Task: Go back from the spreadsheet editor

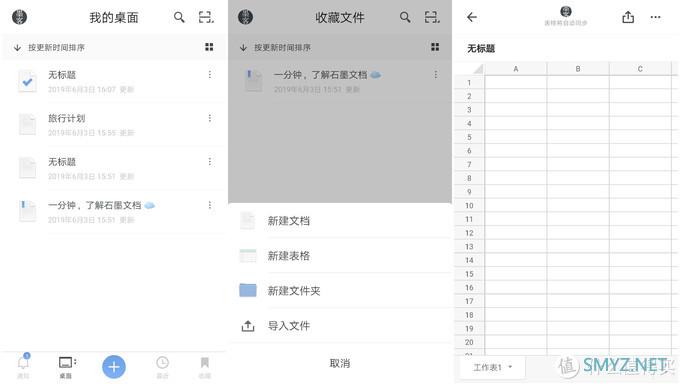Action: [x=472, y=17]
